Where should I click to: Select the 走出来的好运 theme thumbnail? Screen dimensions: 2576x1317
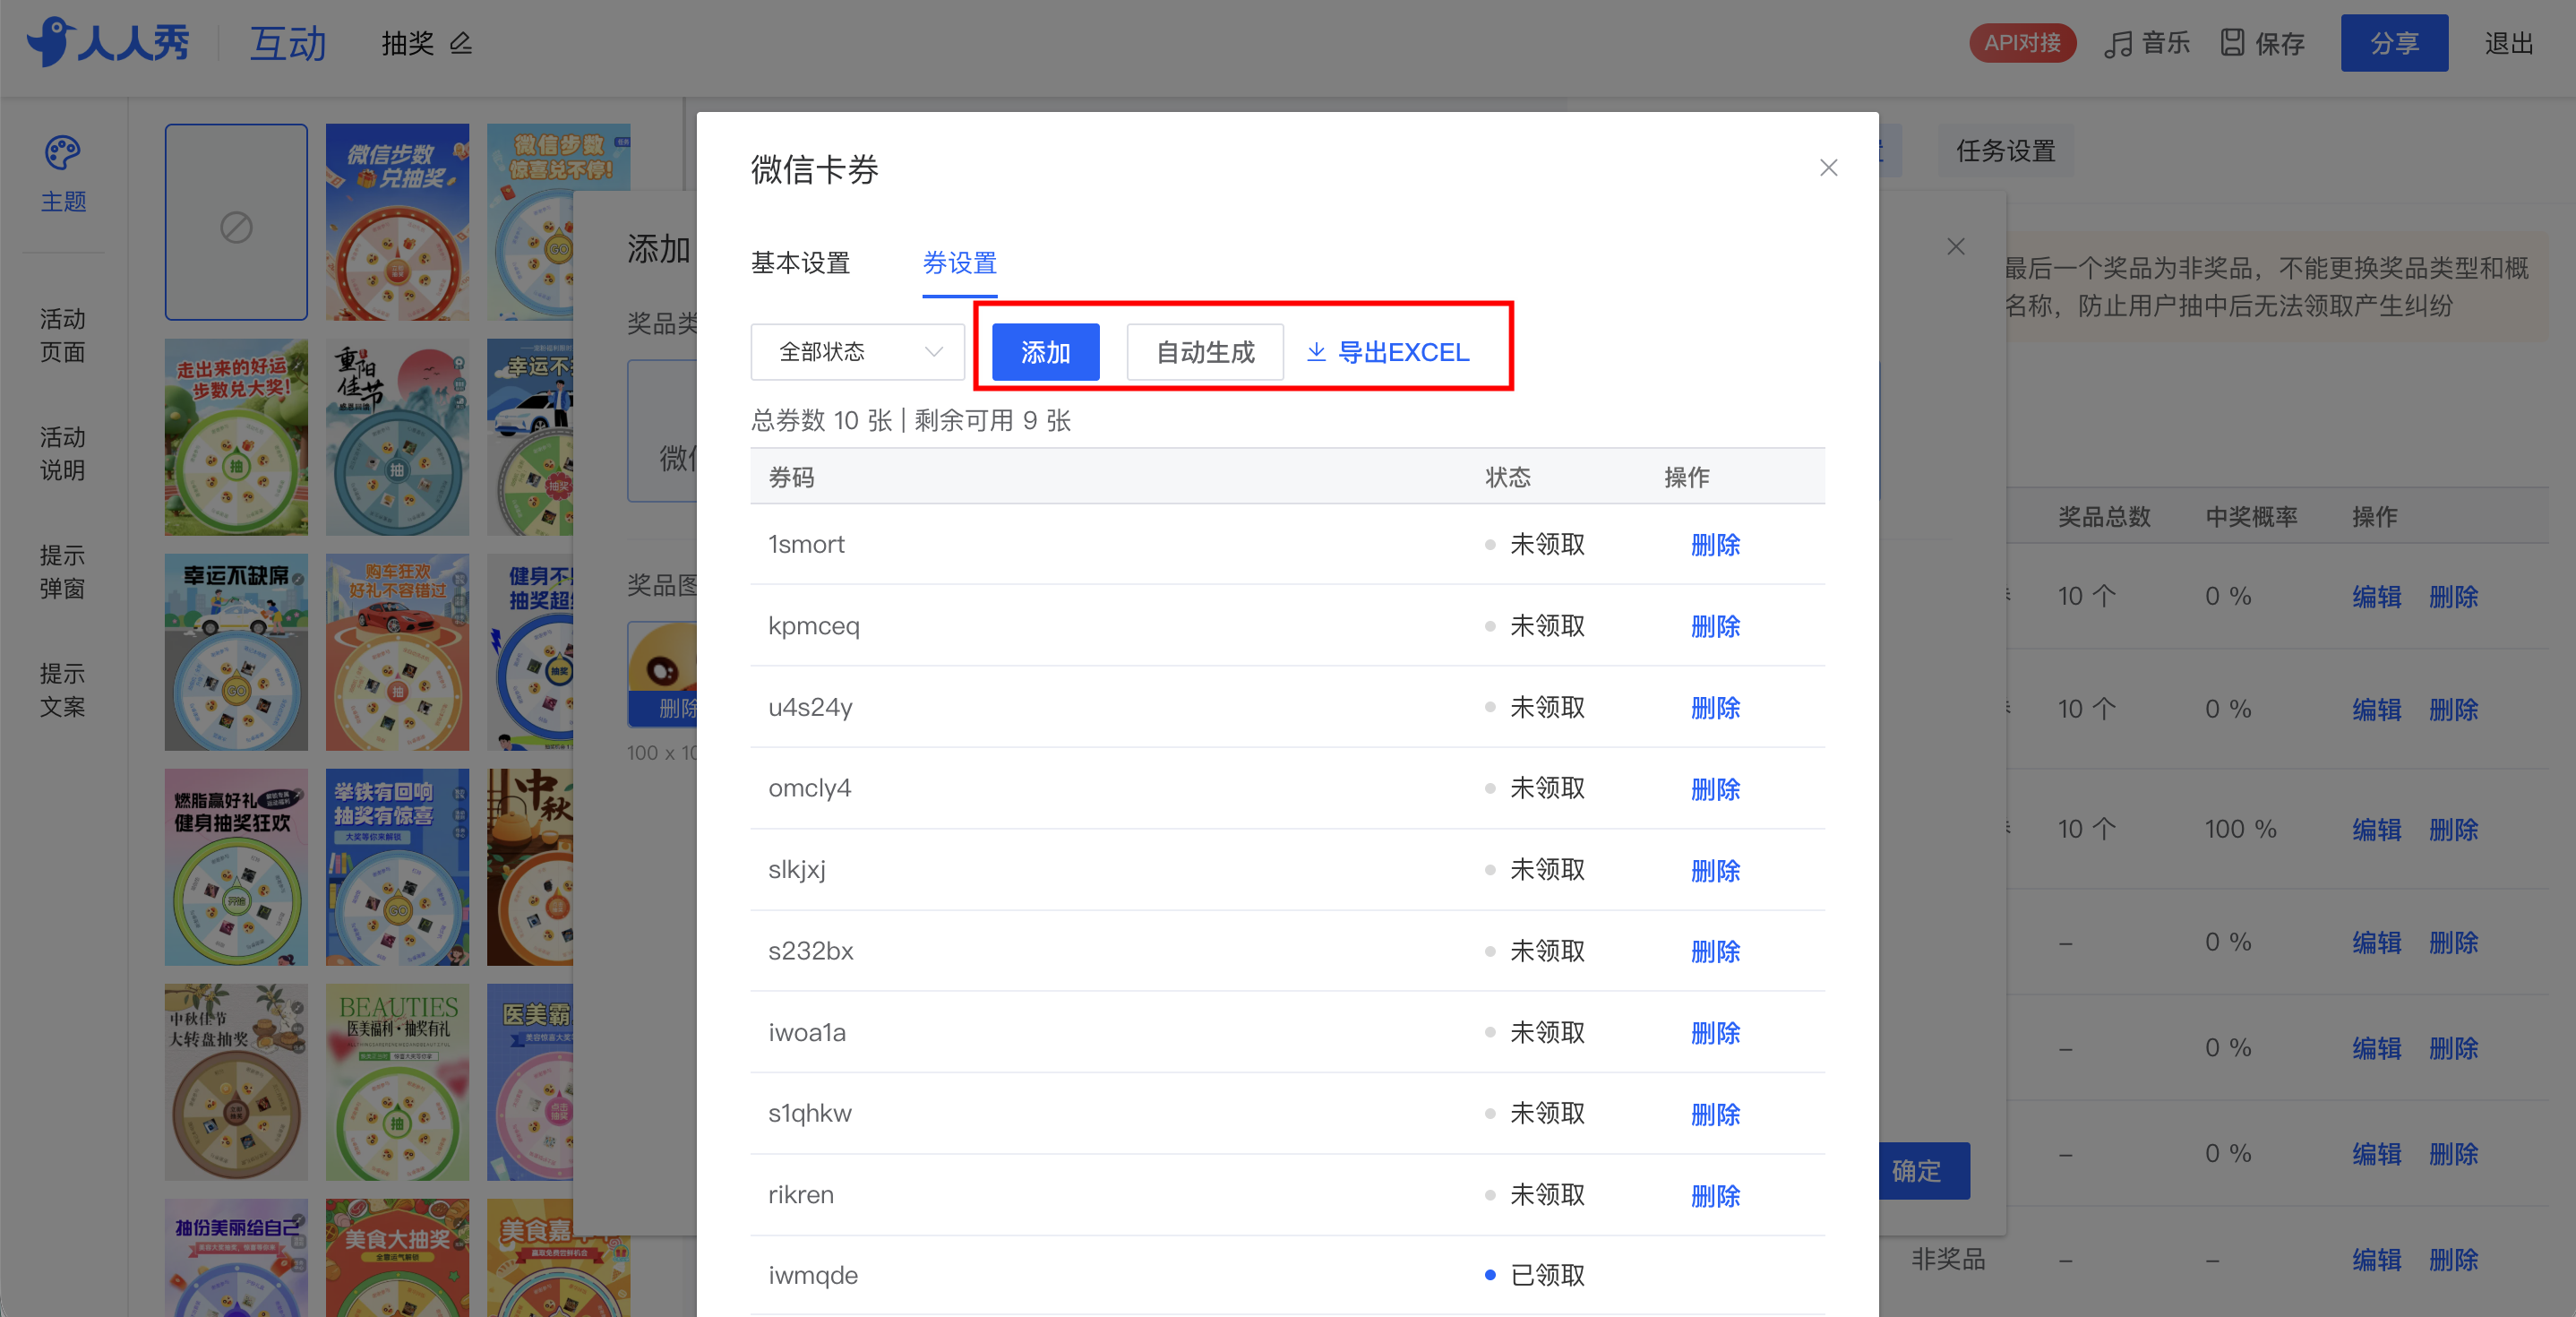[236, 437]
